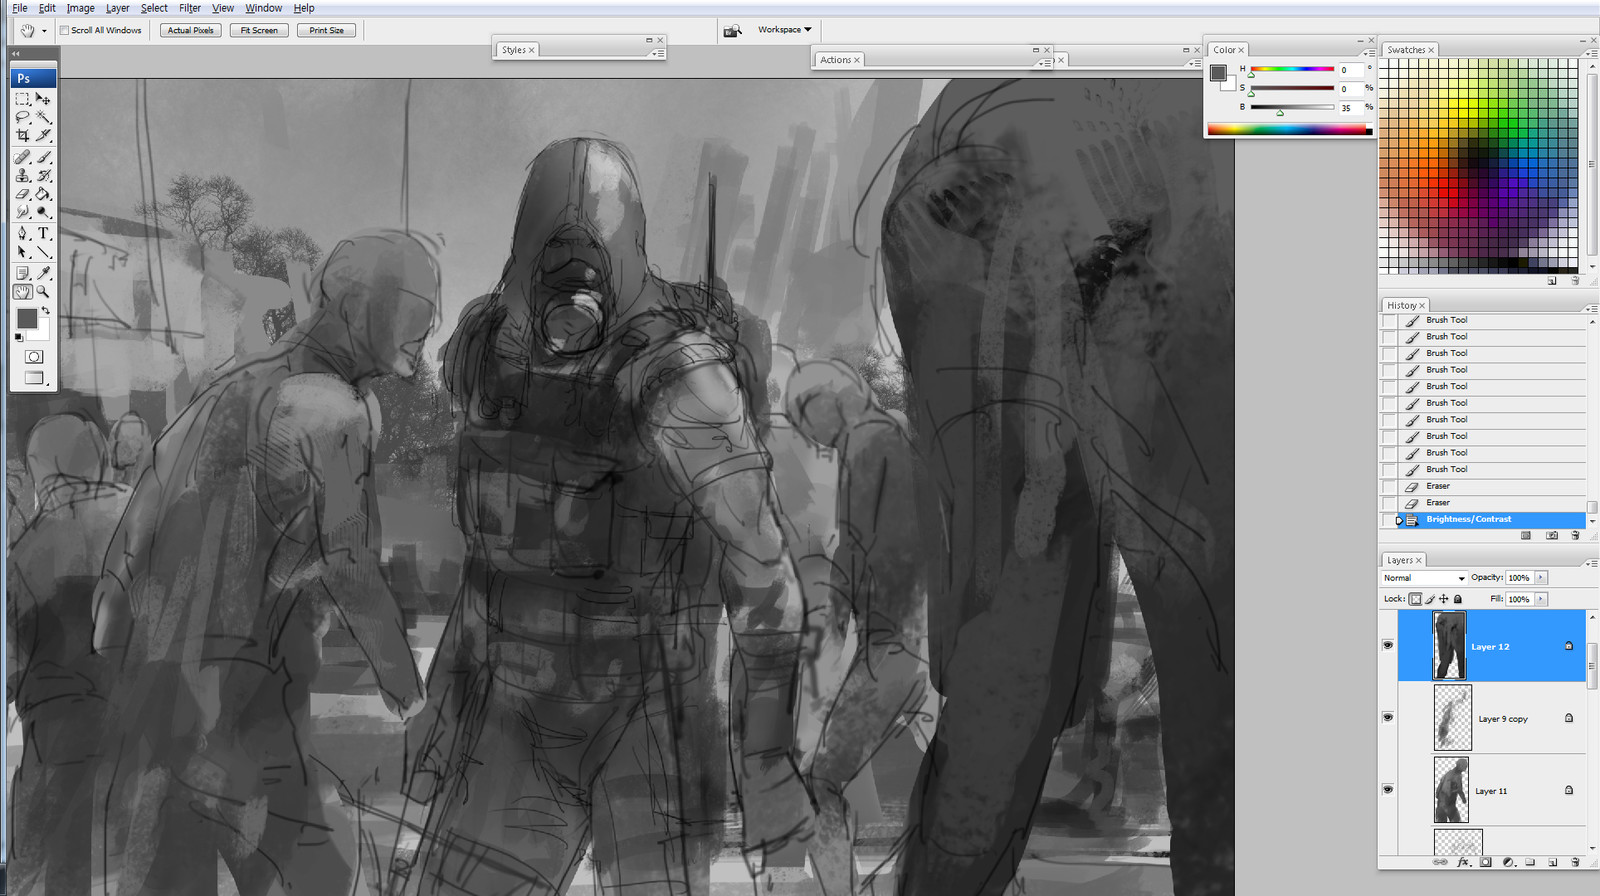Select the Move tool
Viewport: 1600px width, 896px height.
tap(43, 99)
